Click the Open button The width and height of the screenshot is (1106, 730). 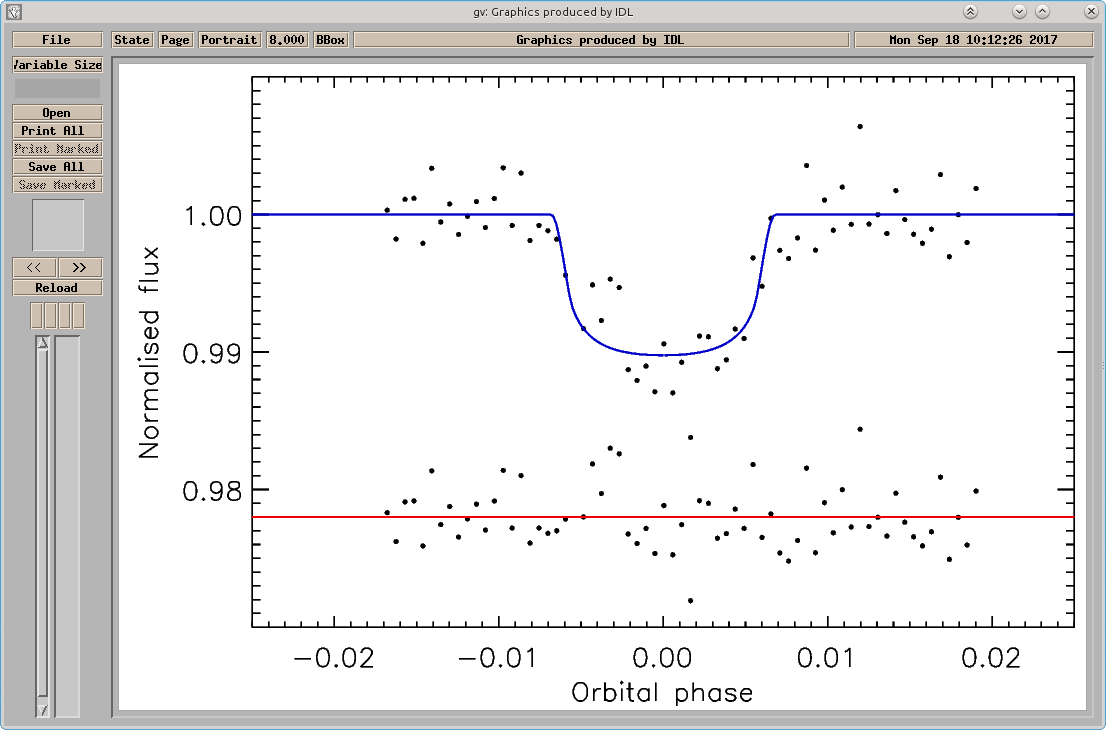coord(57,113)
